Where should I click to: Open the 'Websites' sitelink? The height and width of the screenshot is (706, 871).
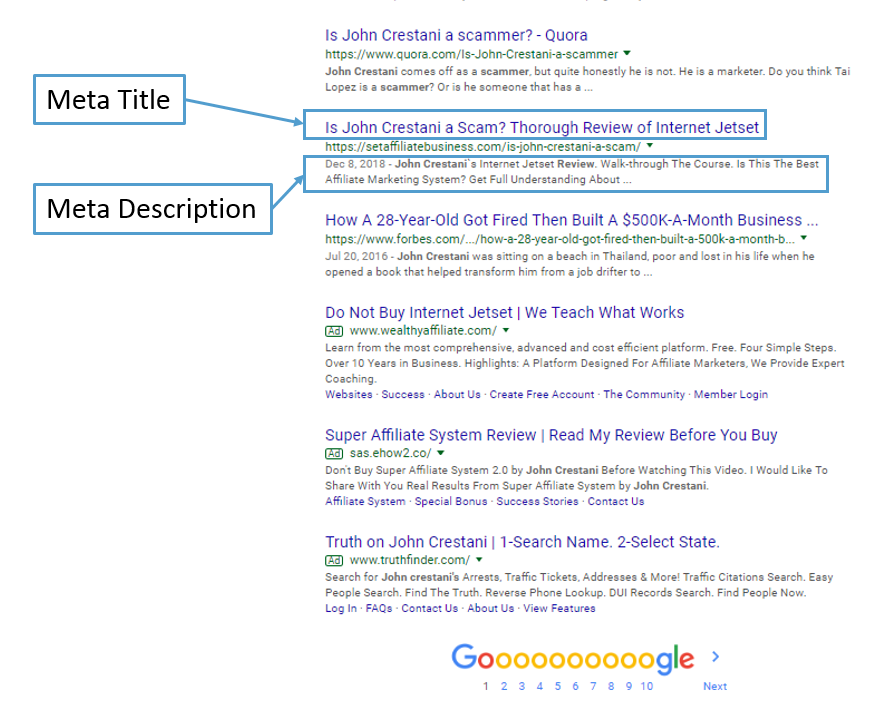(x=349, y=394)
